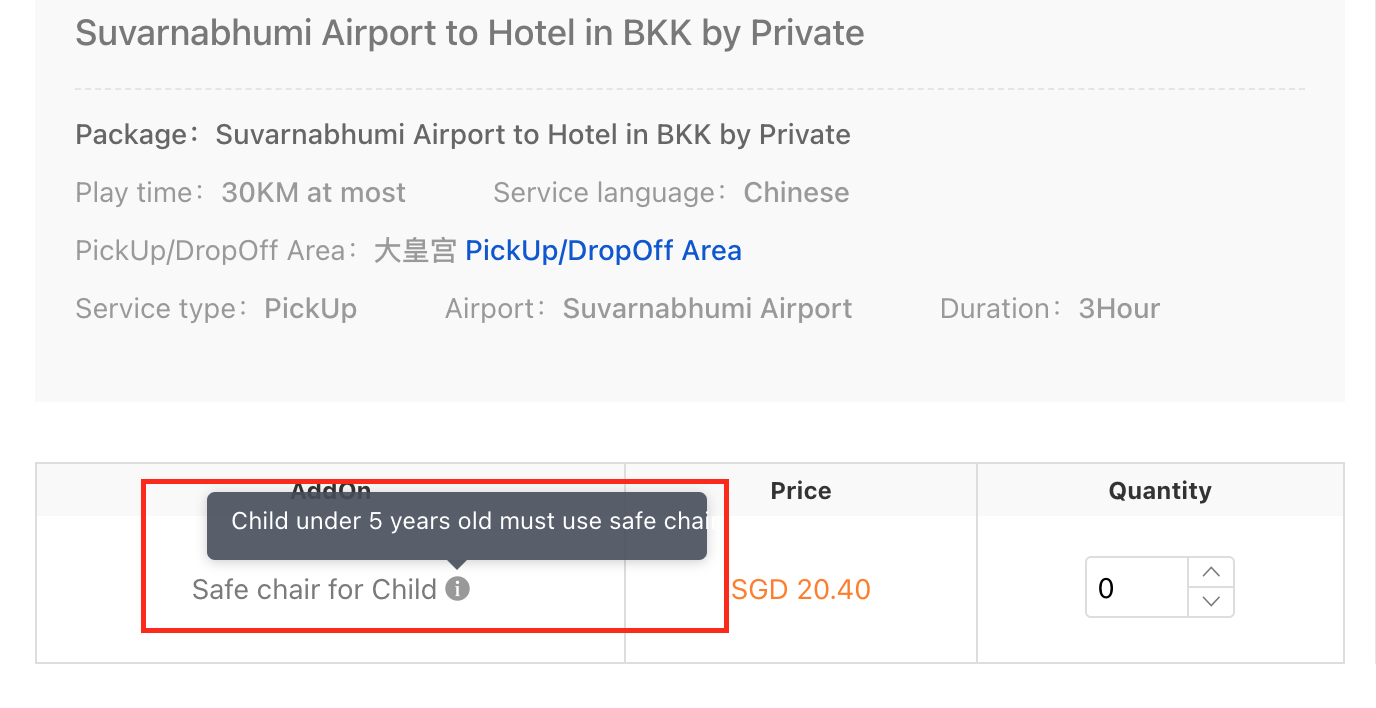The width and height of the screenshot is (1376, 708).
Task: Click the Price column header
Action: tap(800, 491)
